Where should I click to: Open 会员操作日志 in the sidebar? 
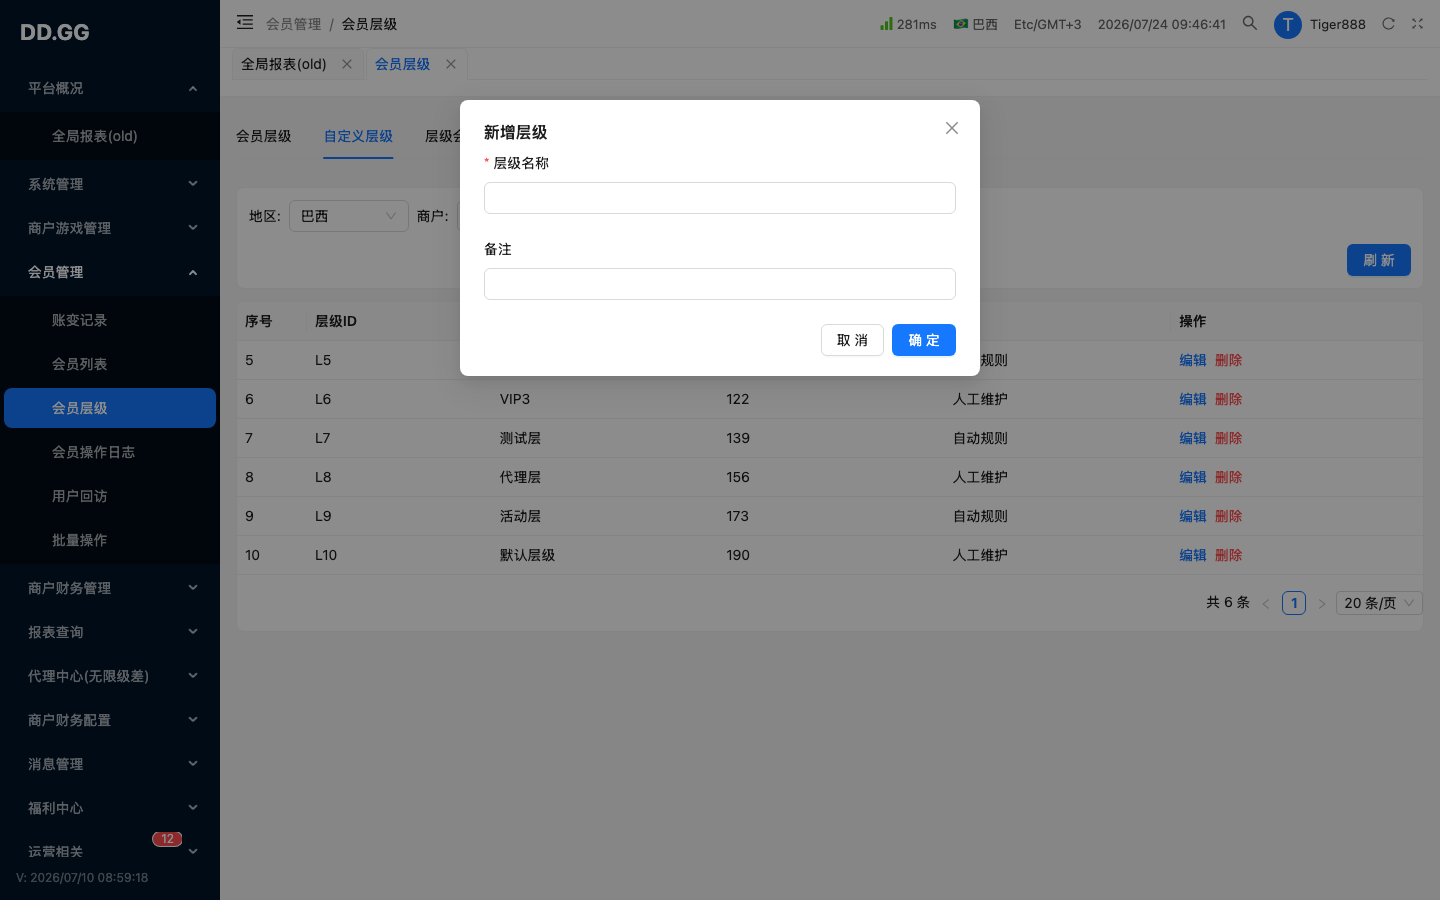(110, 452)
